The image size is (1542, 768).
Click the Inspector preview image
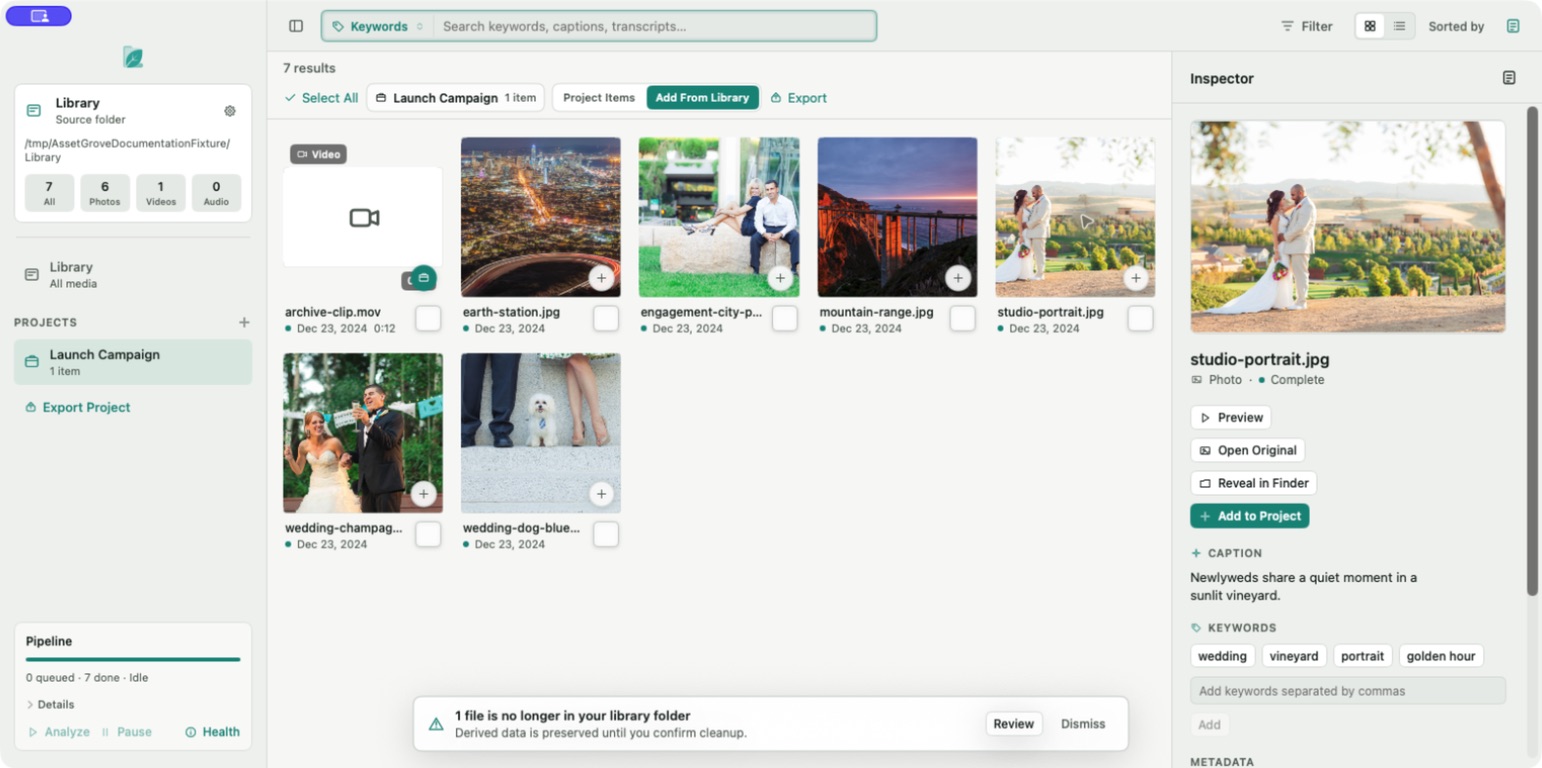click(1347, 227)
